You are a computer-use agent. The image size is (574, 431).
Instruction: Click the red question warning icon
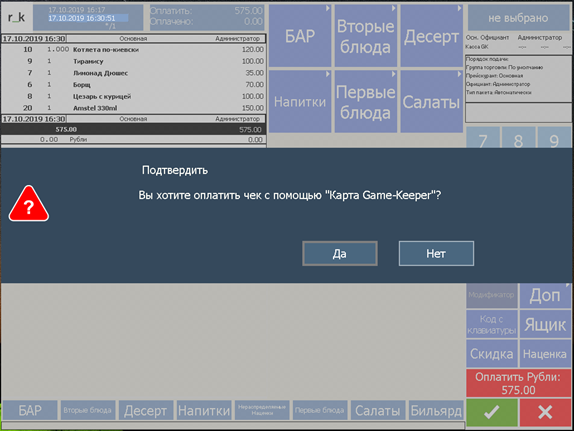[x=29, y=204]
